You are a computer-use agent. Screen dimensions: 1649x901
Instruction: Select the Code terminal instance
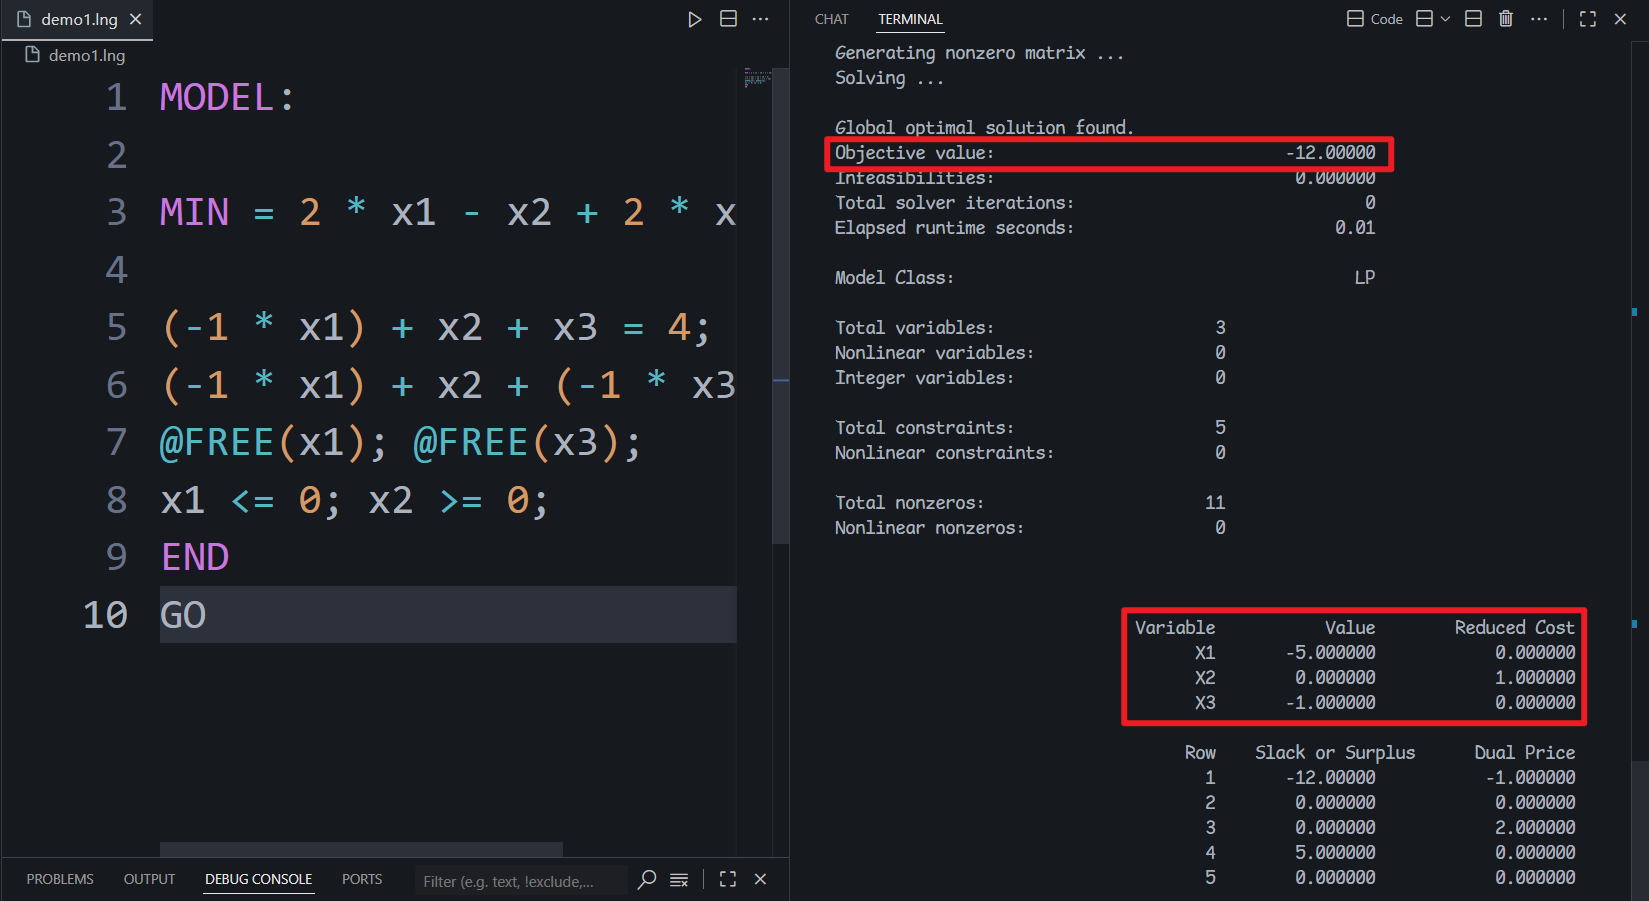point(1375,19)
